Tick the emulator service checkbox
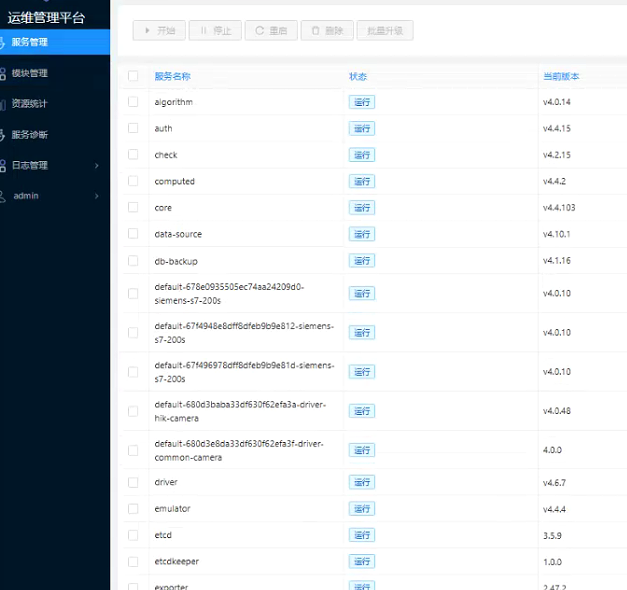This screenshot has height=590, width=627. 133,509
